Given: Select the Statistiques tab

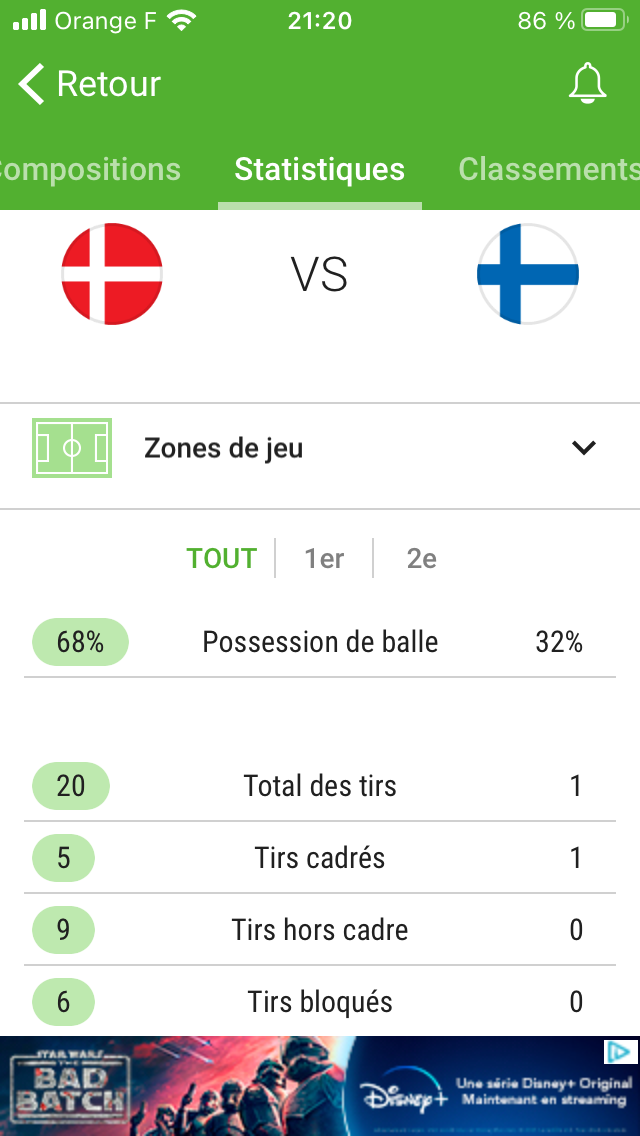Looking at the screenshot, I should coord(320,170).
